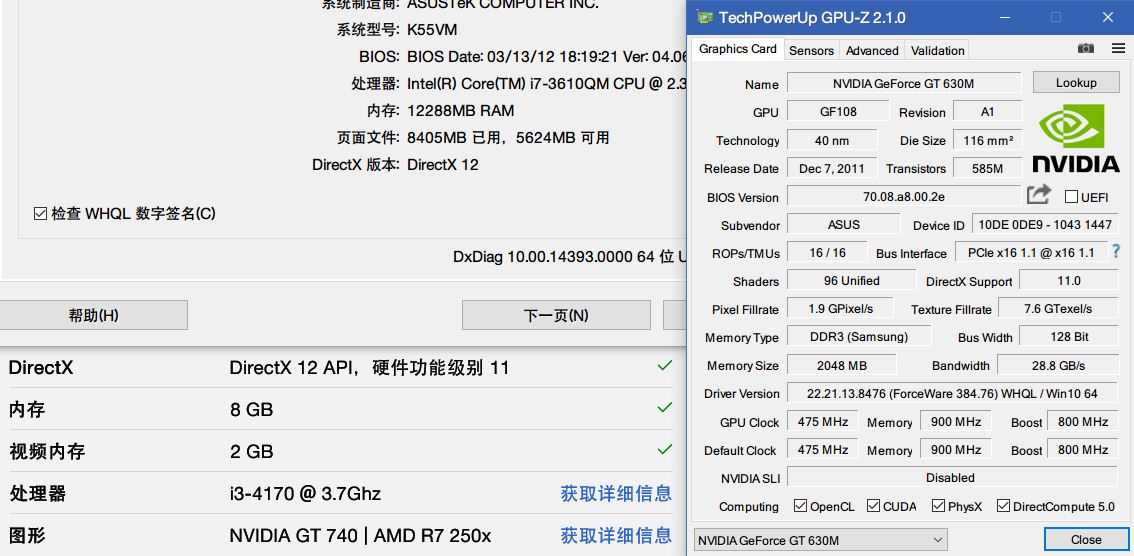Image resolution: width=1134 pixels, height=556 pixels.
Task: Switch to the Sensors tab
Action: point(811,50)
